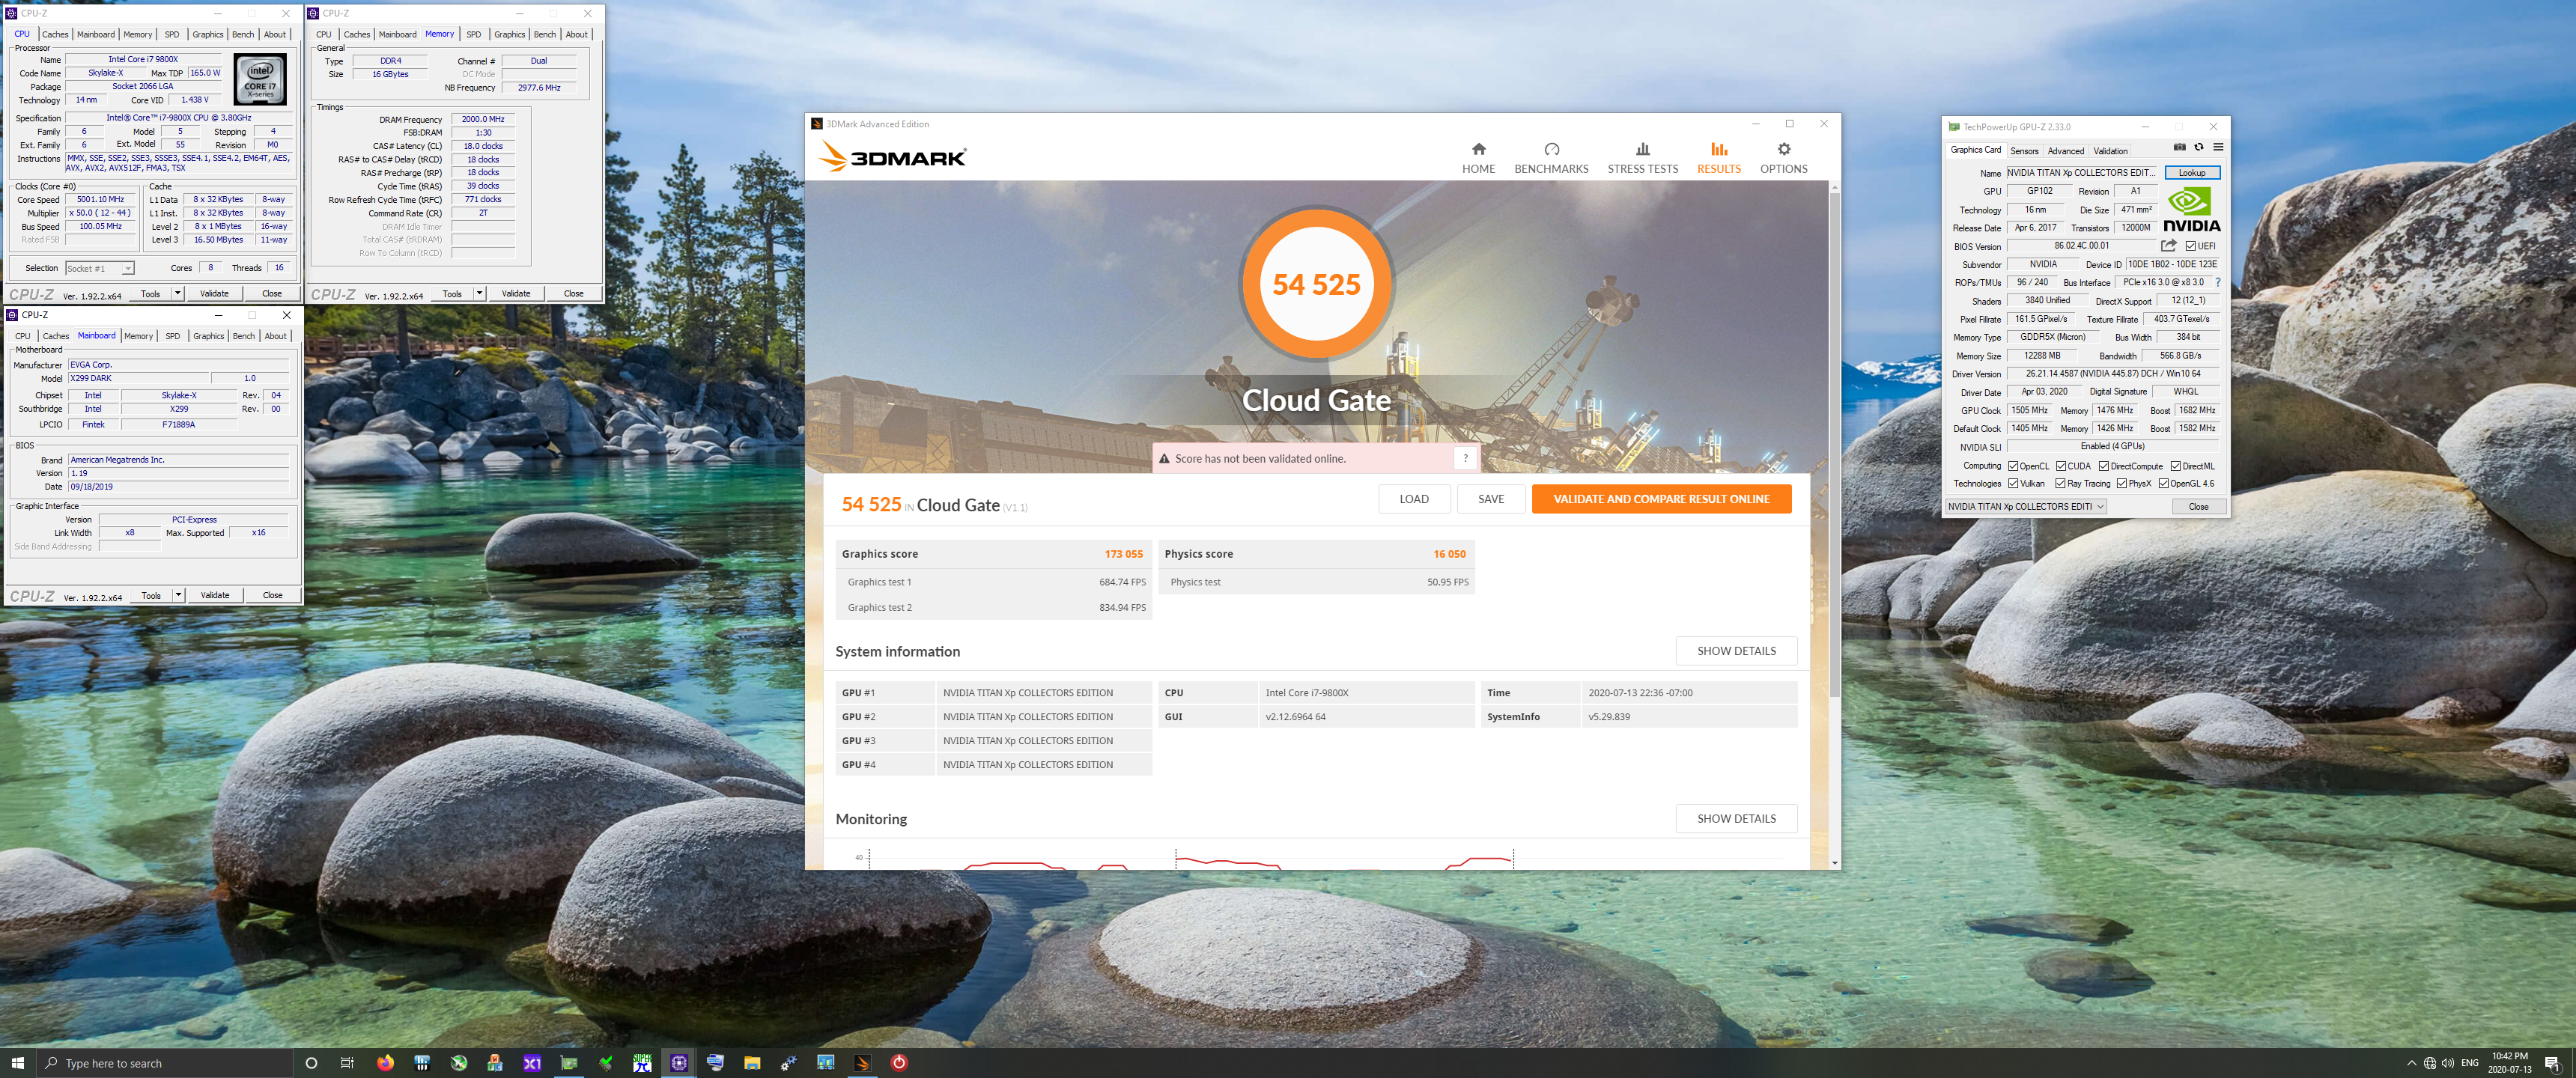Open Precision X1 from the taskbar

[532, 1063]
